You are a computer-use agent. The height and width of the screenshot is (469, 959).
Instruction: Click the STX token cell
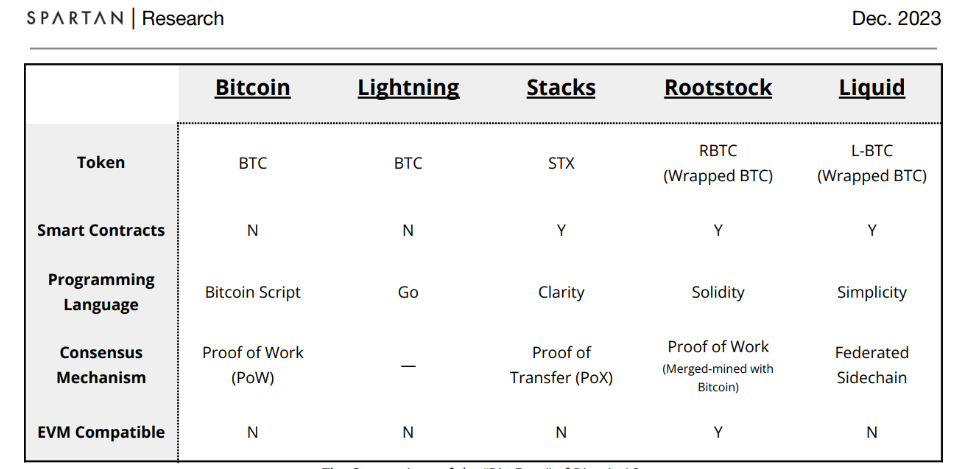tap(561, 163)
